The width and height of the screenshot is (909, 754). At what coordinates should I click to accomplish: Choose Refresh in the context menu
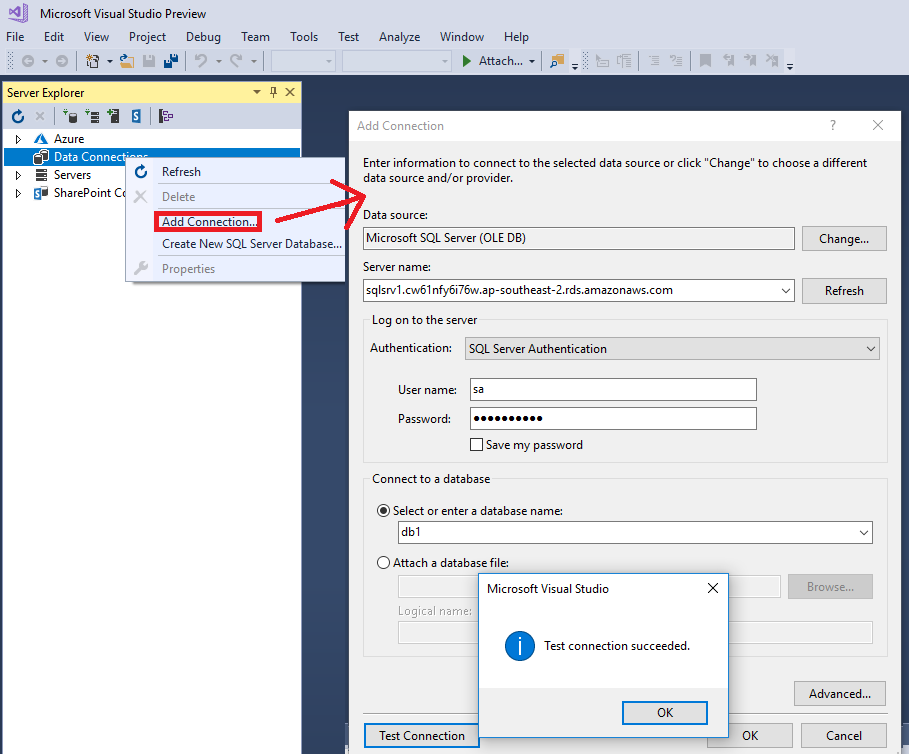(x=181, y=172)
